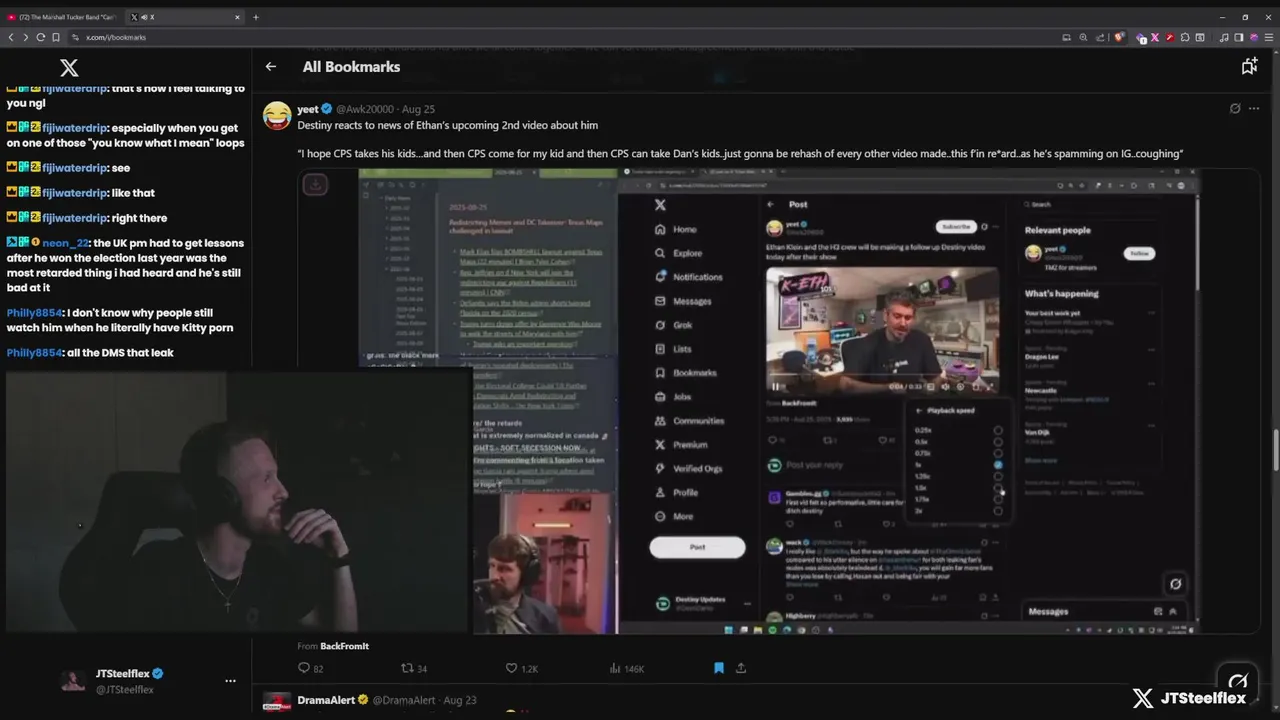
Task: Open a new browser tab
Action: pos(256,17)
